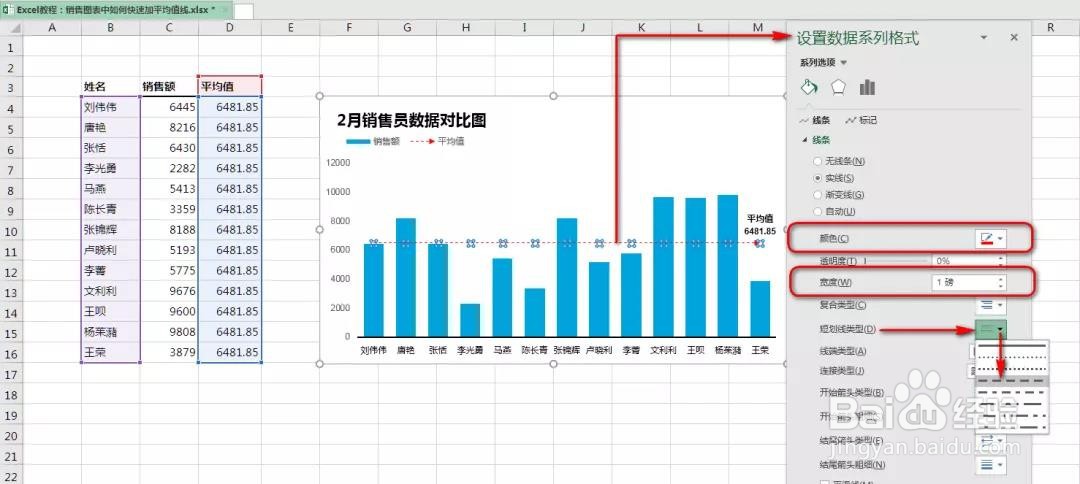Open the Fill & Line paint bucket tab
Viewport: 1080px width, 484px height.
tap(809, 87)
